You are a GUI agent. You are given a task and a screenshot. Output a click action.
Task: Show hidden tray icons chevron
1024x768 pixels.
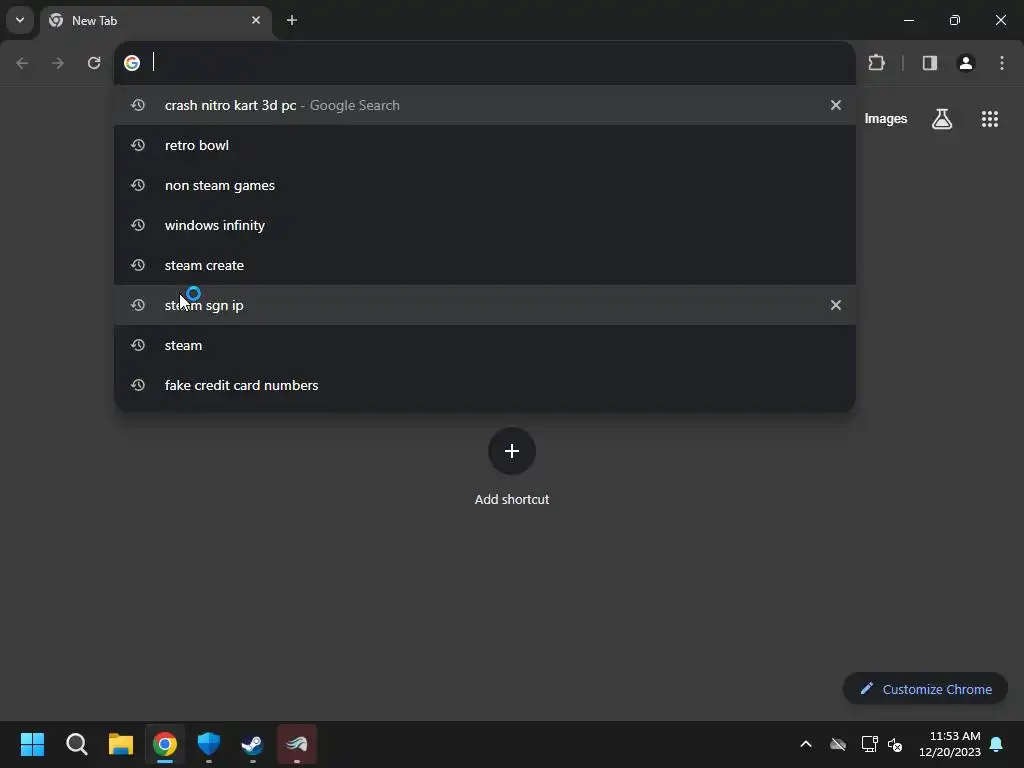tap(806, 744)
